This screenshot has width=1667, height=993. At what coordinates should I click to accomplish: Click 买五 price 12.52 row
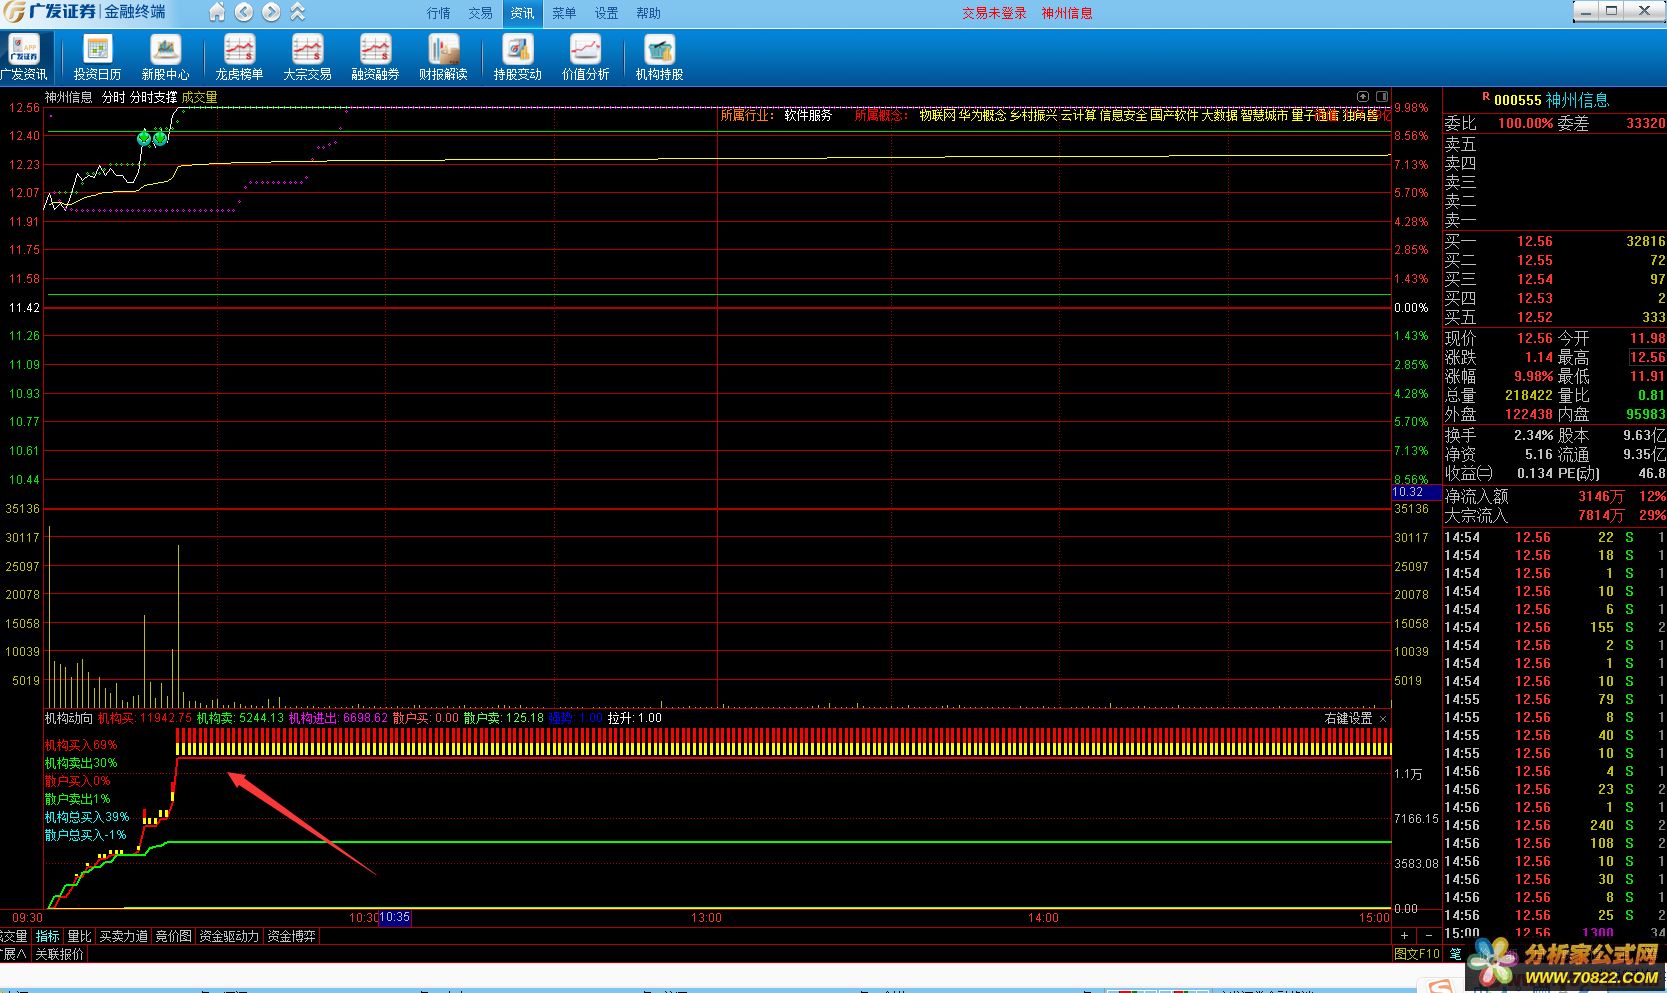[1554, 317]
